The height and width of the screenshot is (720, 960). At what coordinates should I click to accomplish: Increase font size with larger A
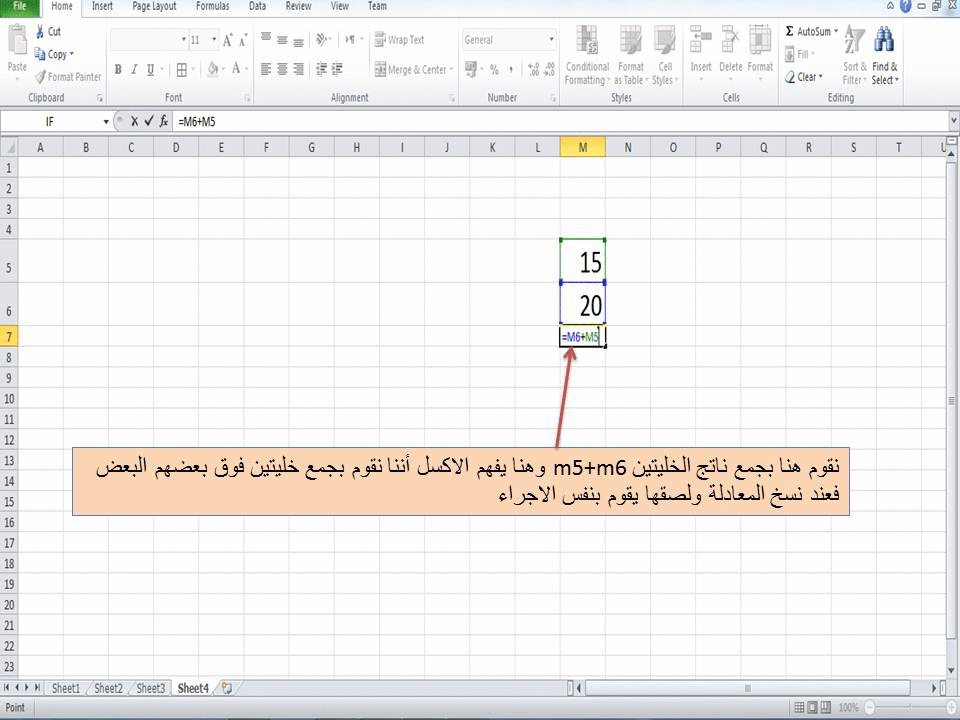click(x=227, y=40)
